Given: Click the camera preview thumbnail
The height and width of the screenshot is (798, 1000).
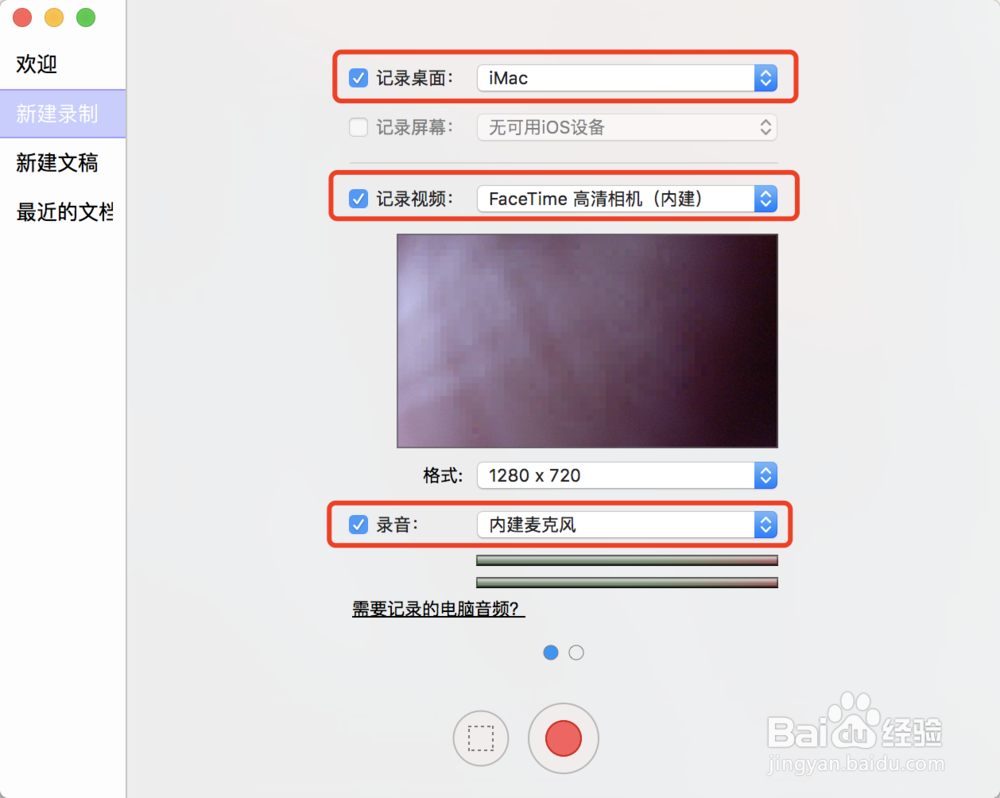Looking at the screenshot, I should (587, 340).
